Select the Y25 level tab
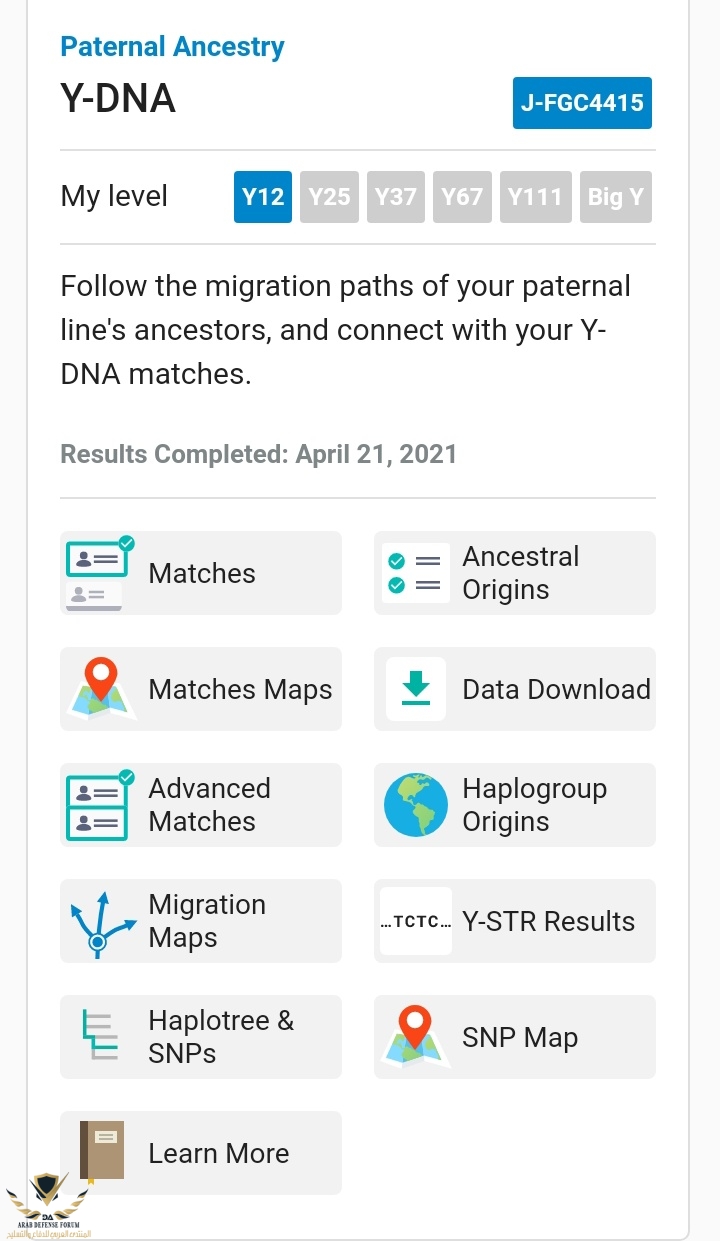The height and width of the screenshot is (1241, 720). (329, 196)
